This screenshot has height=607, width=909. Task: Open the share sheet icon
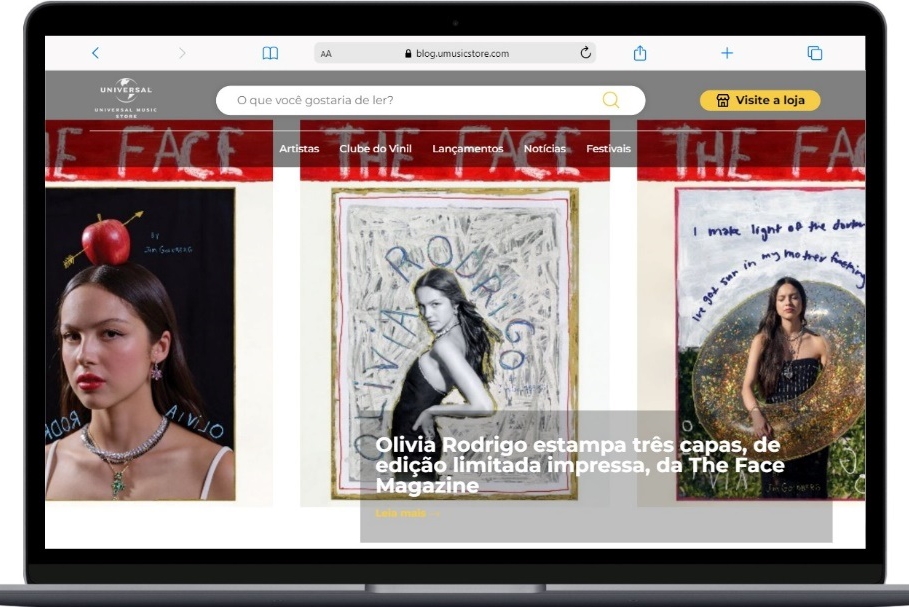coord(640,53)
